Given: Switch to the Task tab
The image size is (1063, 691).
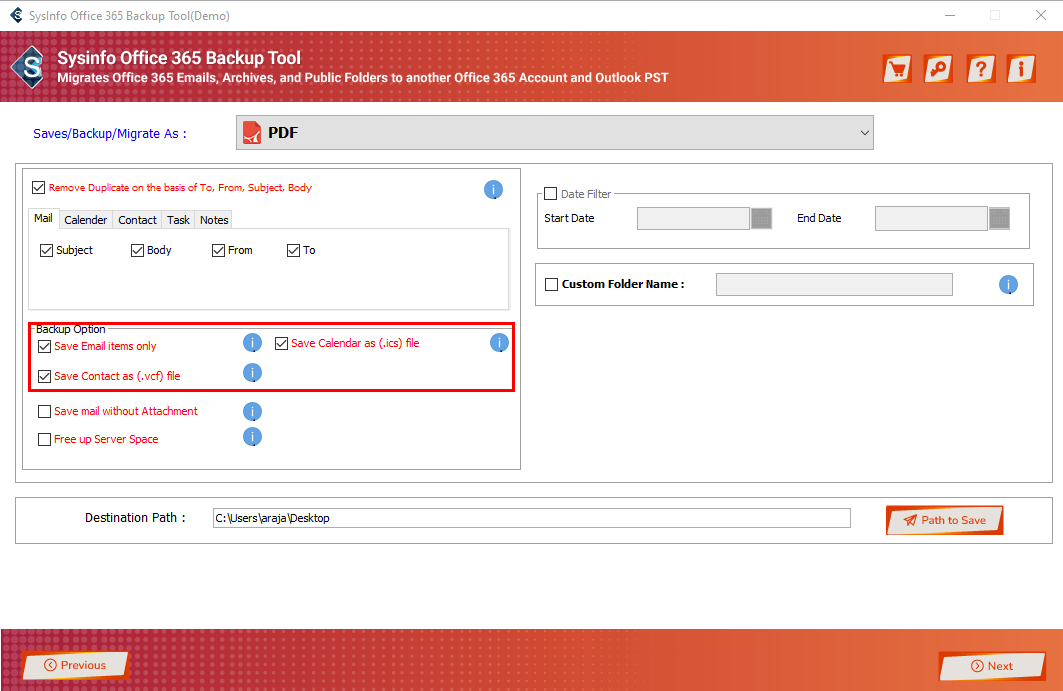Looking at the screenshot, I should pyautogui.click(x=178, y=220).
